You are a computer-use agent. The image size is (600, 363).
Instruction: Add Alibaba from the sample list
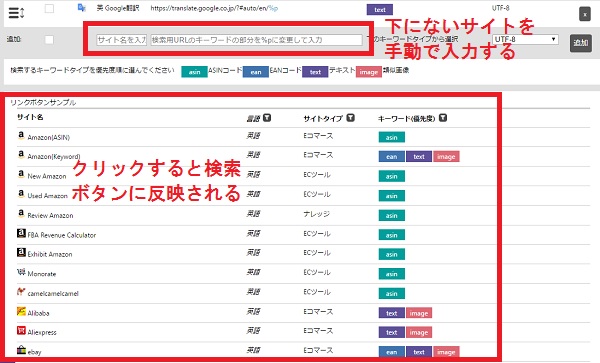pyautogui.click(x=38, y=313)
